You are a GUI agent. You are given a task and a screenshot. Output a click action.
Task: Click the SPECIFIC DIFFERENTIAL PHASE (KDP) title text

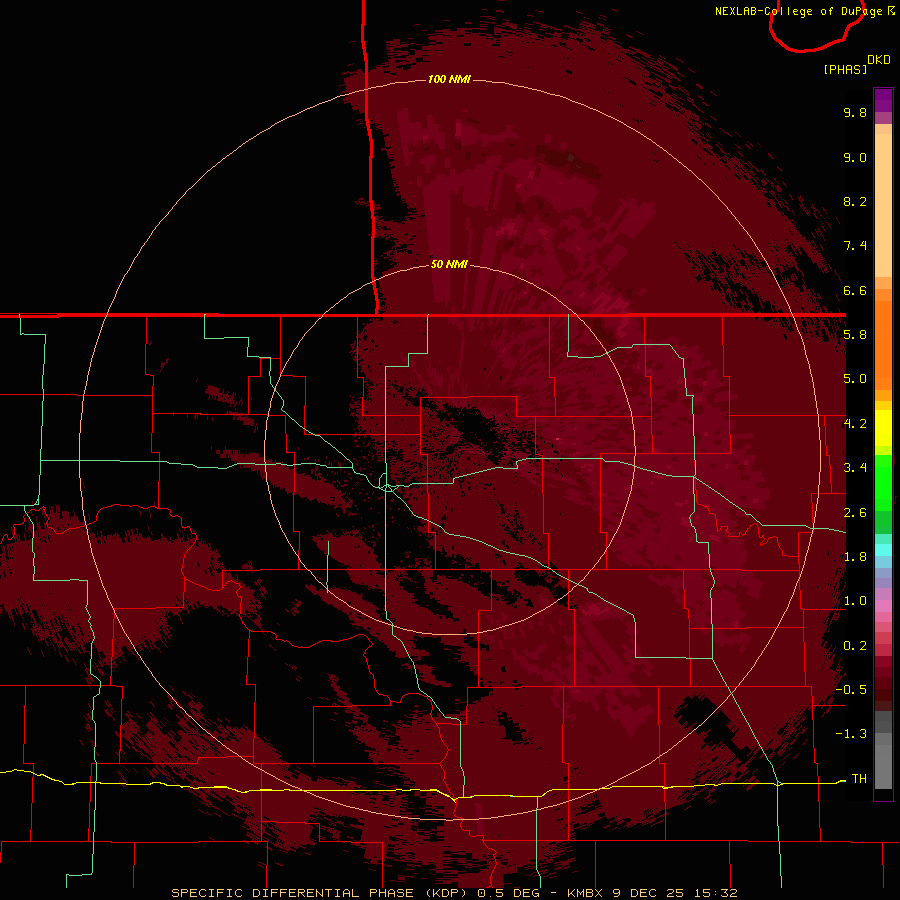321,893
